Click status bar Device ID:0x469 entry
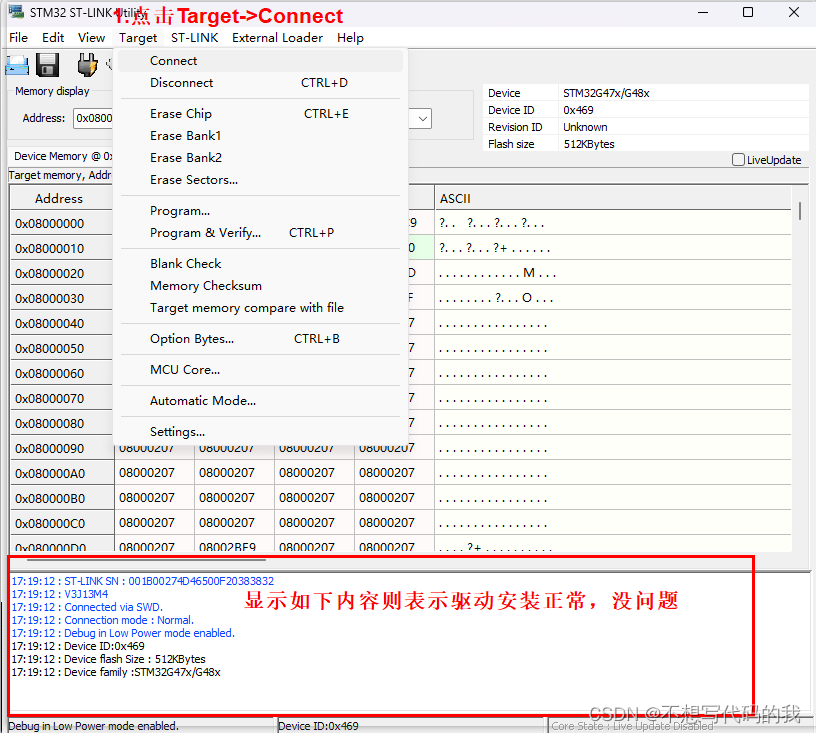816x733 pixels. click(x=318, y=726)
